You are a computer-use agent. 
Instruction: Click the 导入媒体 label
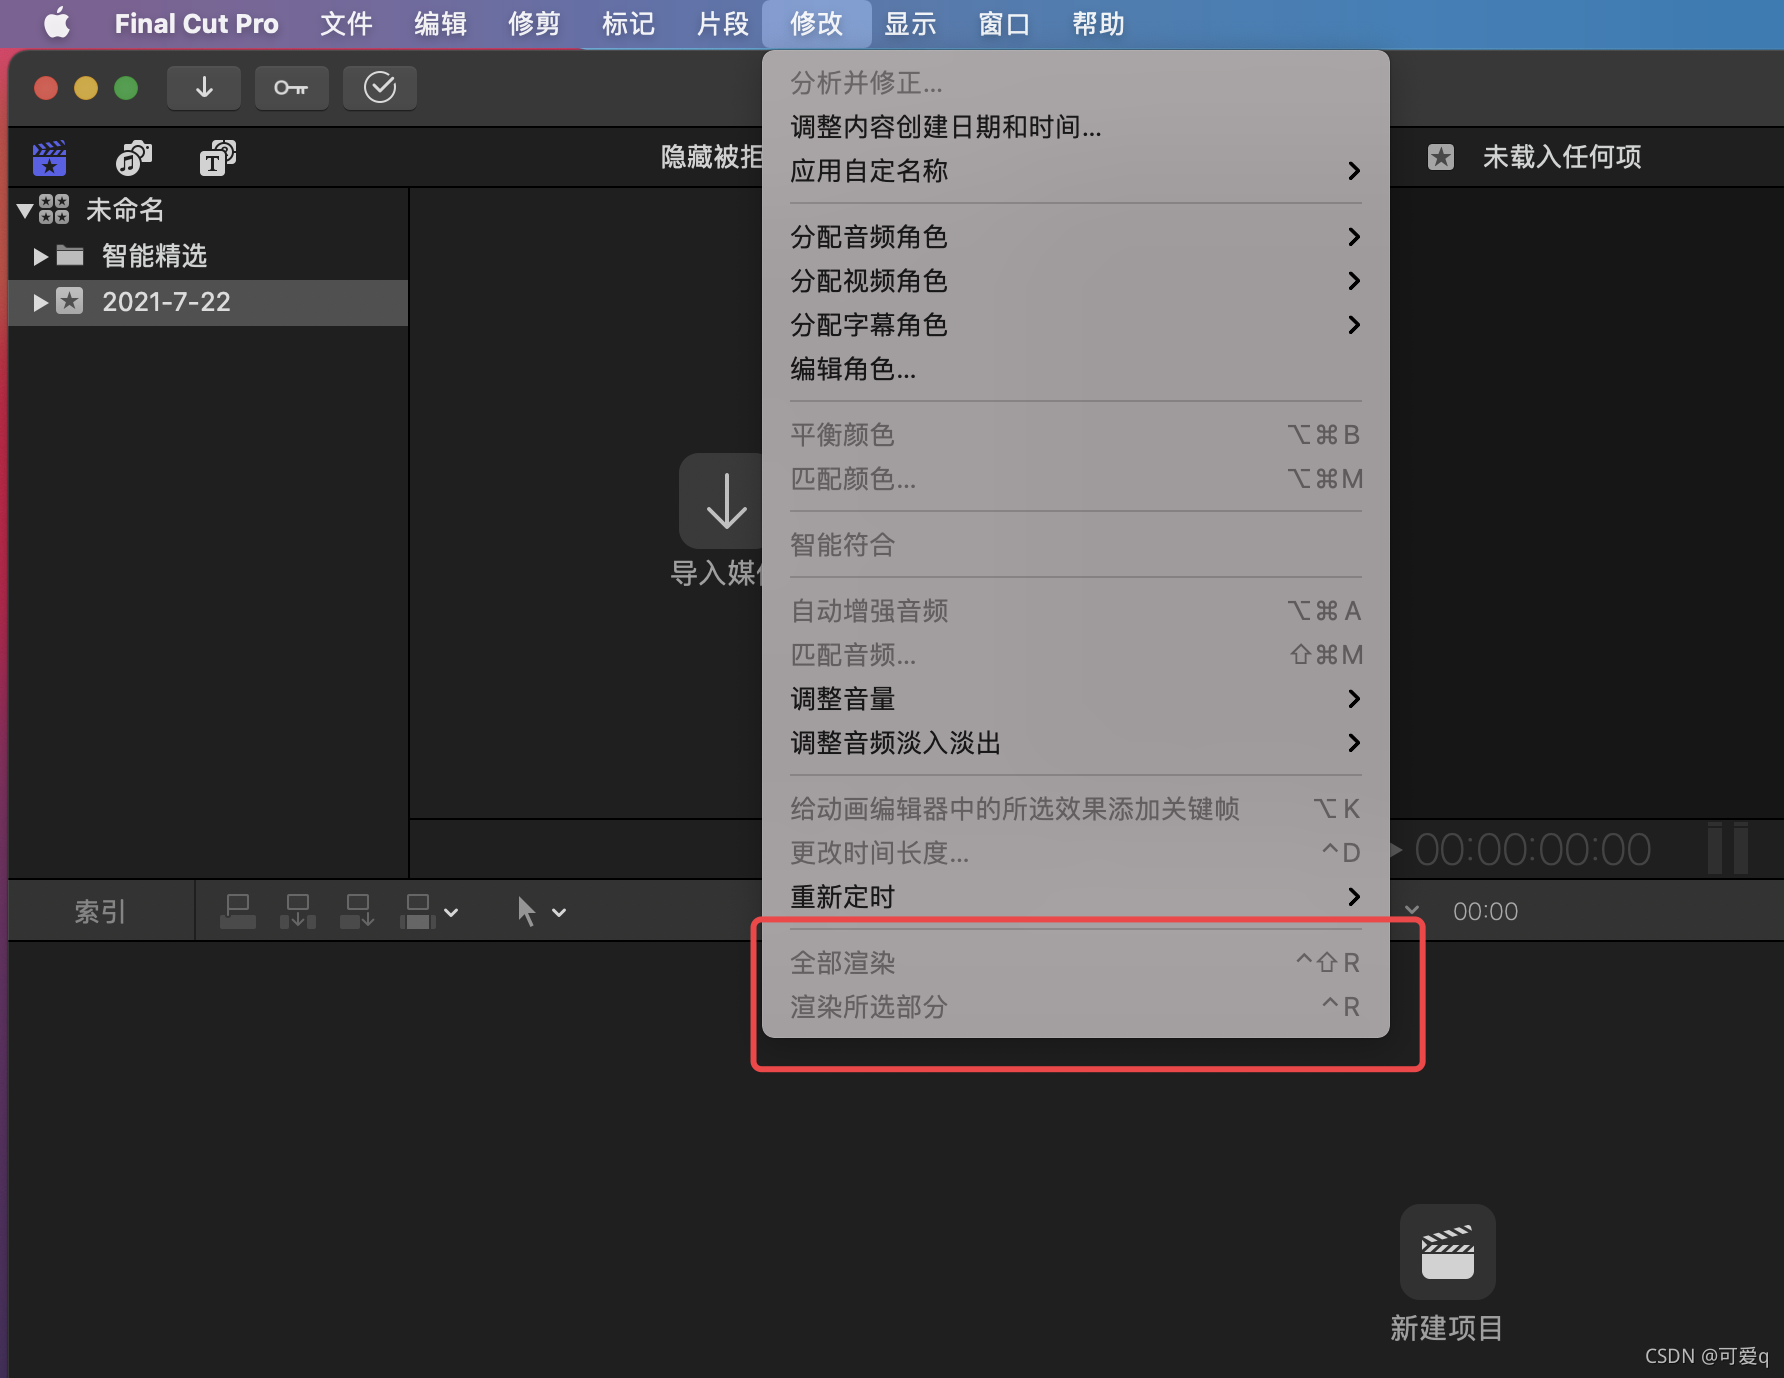715,573
